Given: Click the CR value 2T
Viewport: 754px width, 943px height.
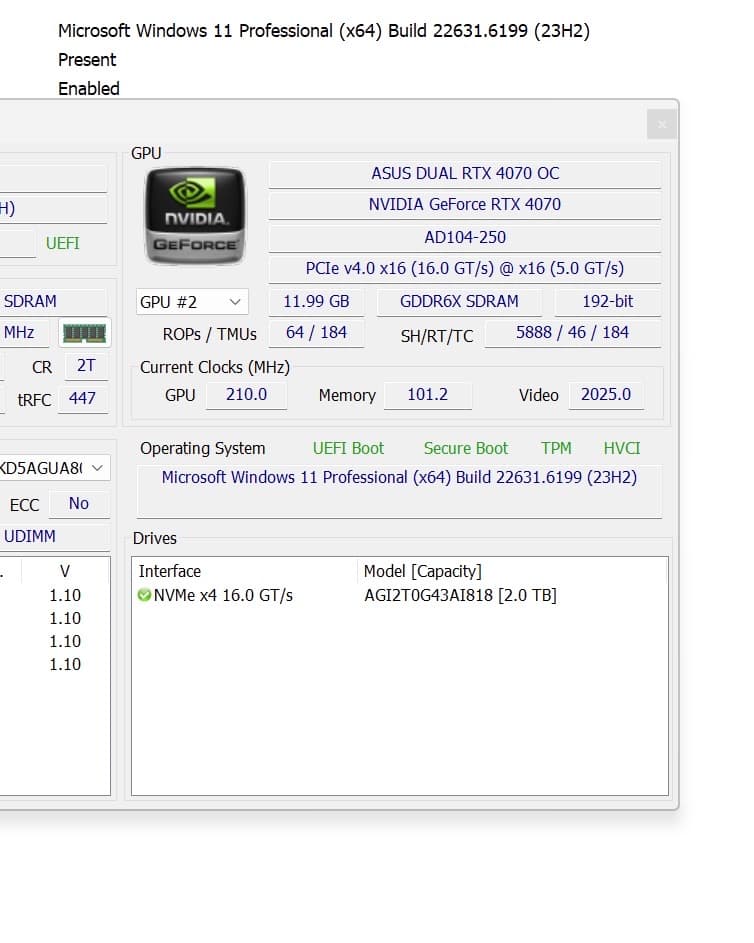Looking at the screenshot, I should point(86,366).
